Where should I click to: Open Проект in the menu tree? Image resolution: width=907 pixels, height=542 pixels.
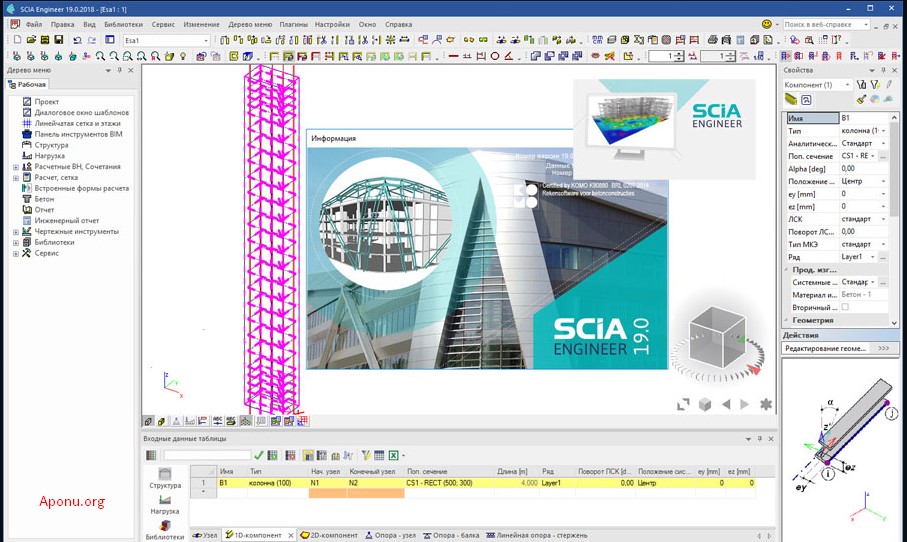[46, 101]
